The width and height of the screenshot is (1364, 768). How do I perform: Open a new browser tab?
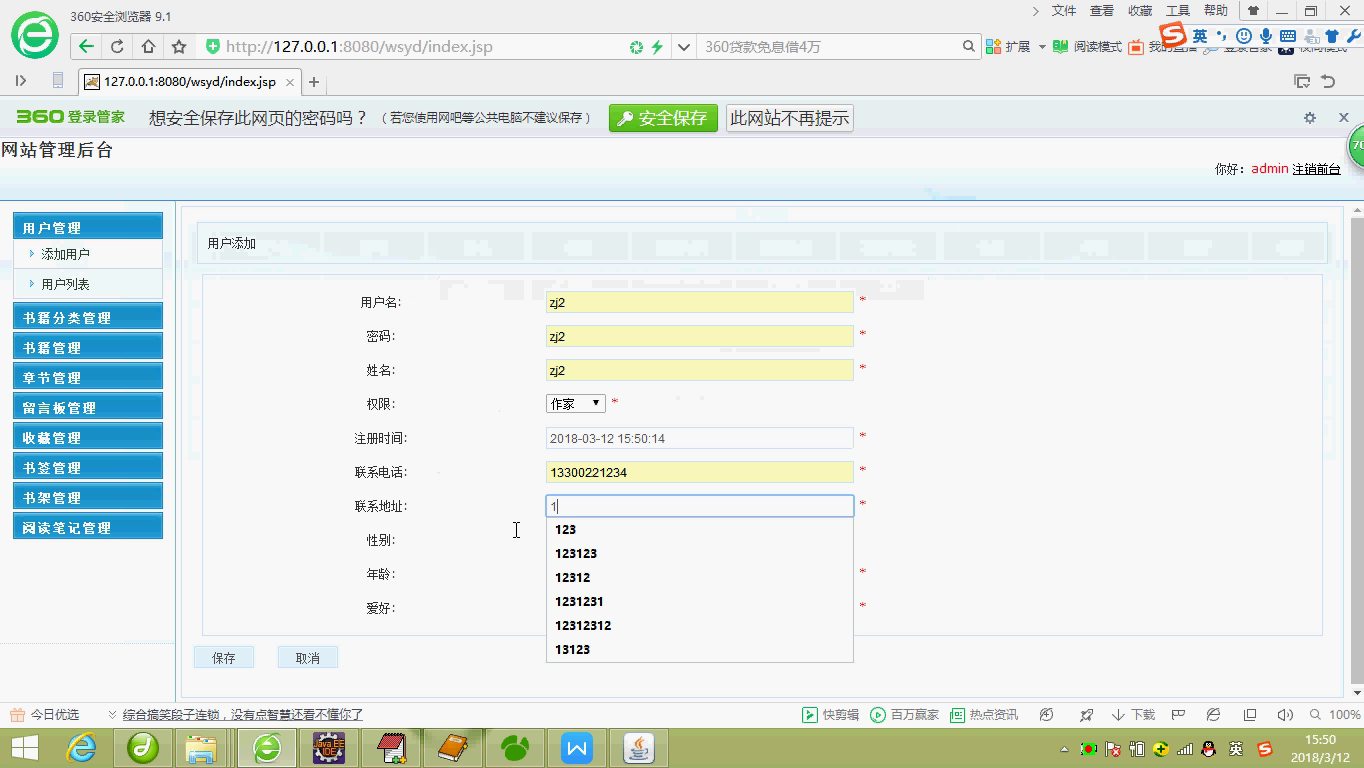[x=314, y=82]
